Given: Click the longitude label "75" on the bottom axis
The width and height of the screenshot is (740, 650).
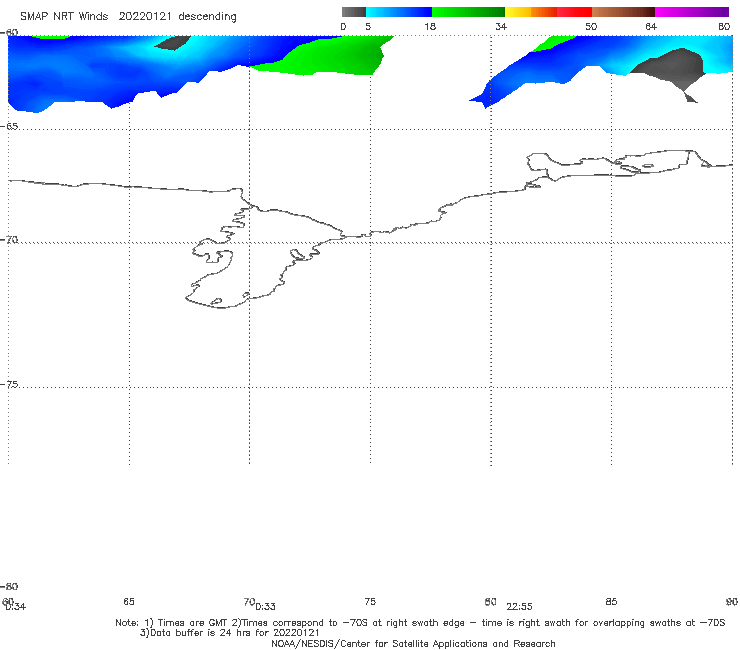Looking at the screenshot, I should [x=370, y=601].
